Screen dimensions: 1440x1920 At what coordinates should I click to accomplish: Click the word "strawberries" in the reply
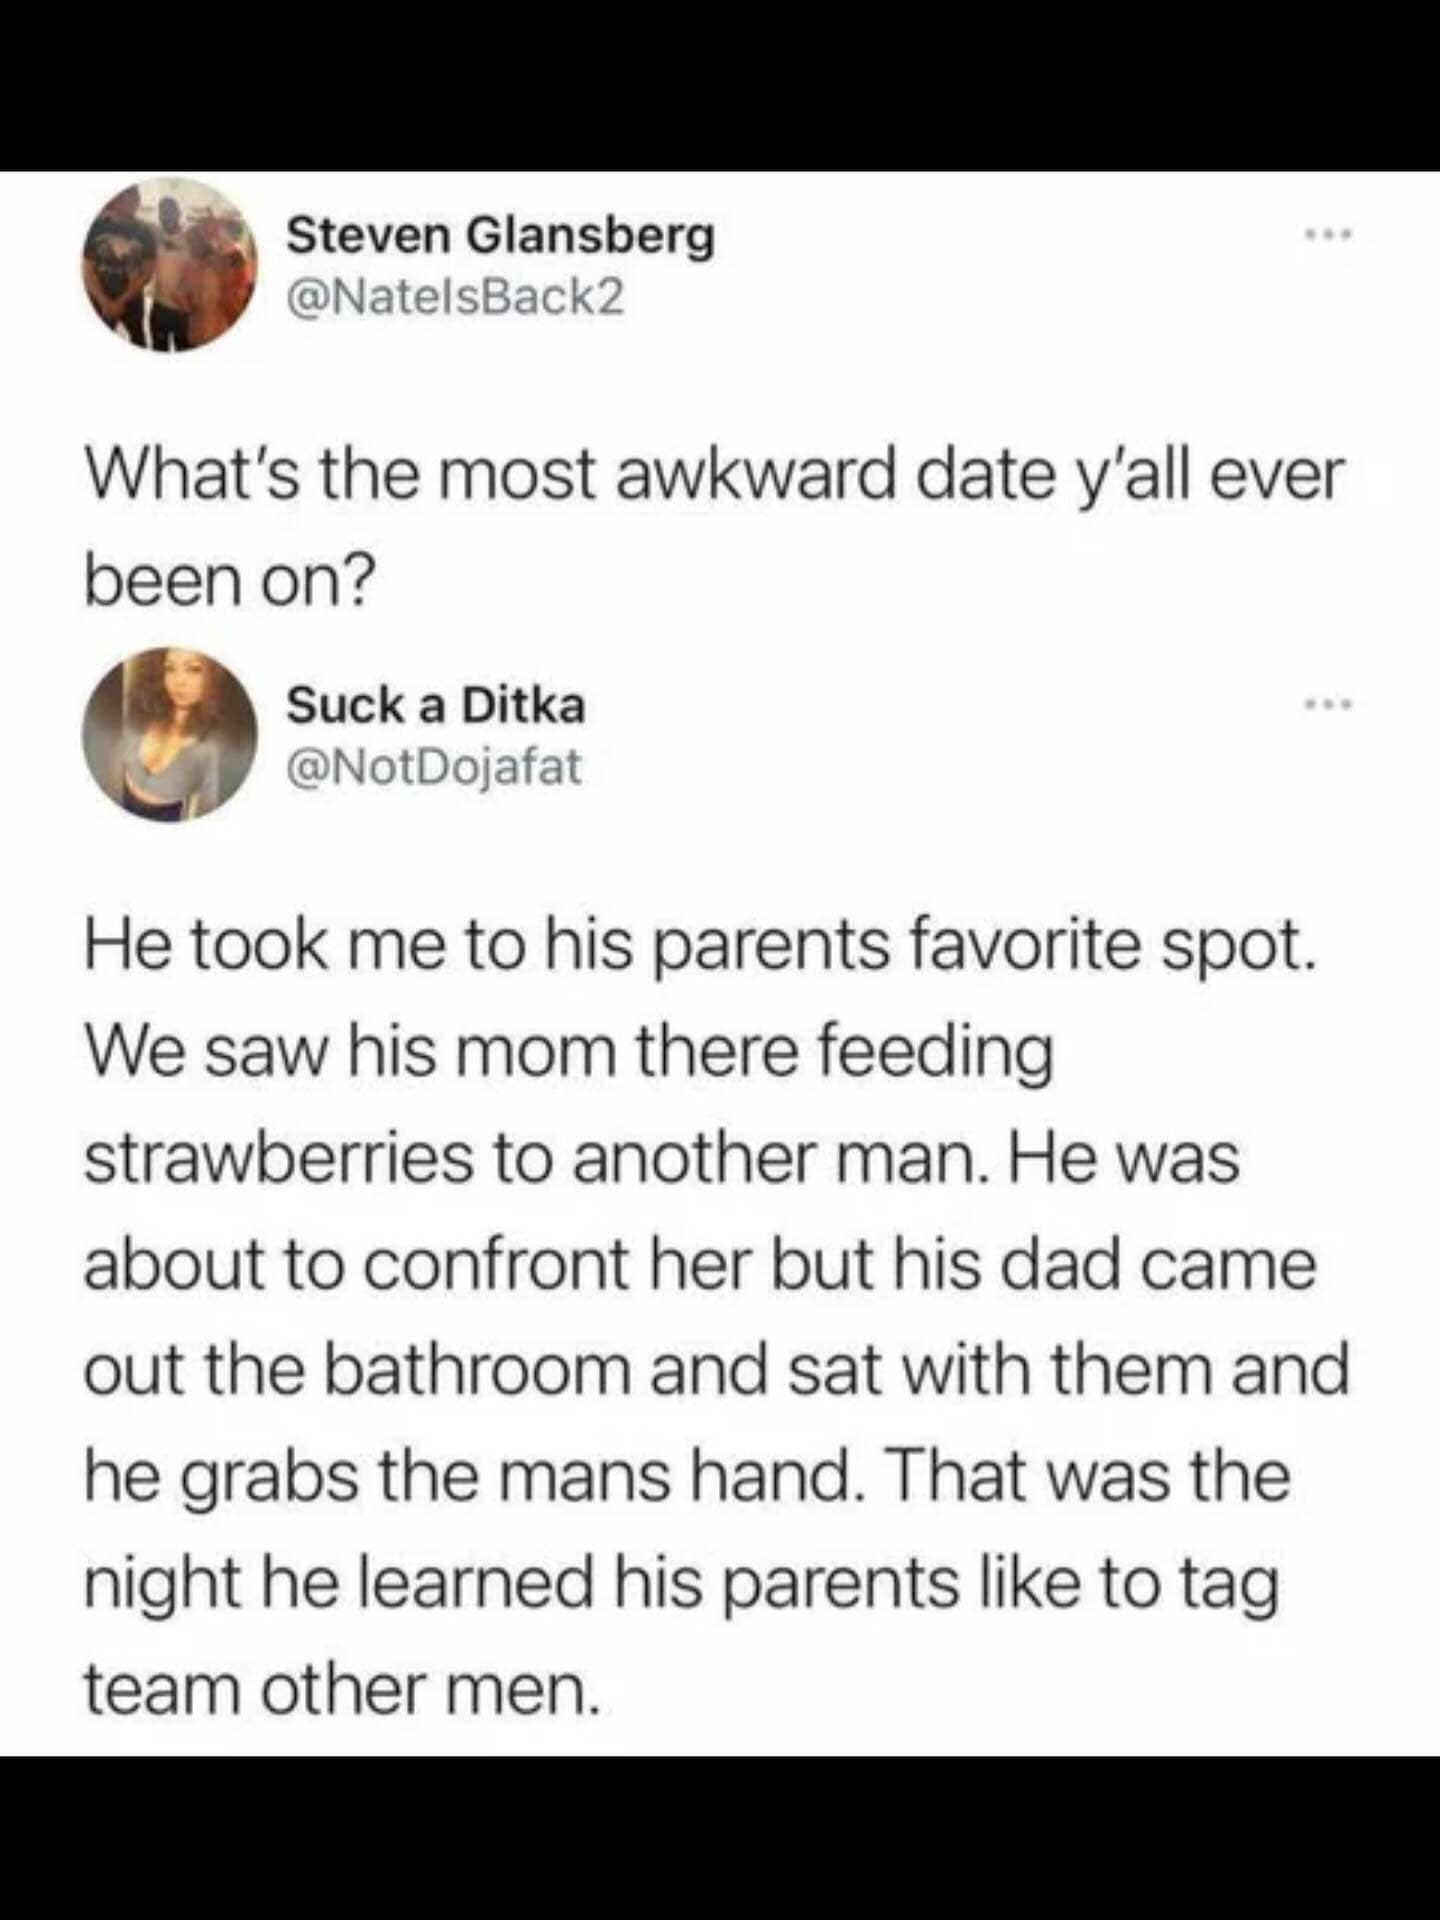click(277, 1158)
